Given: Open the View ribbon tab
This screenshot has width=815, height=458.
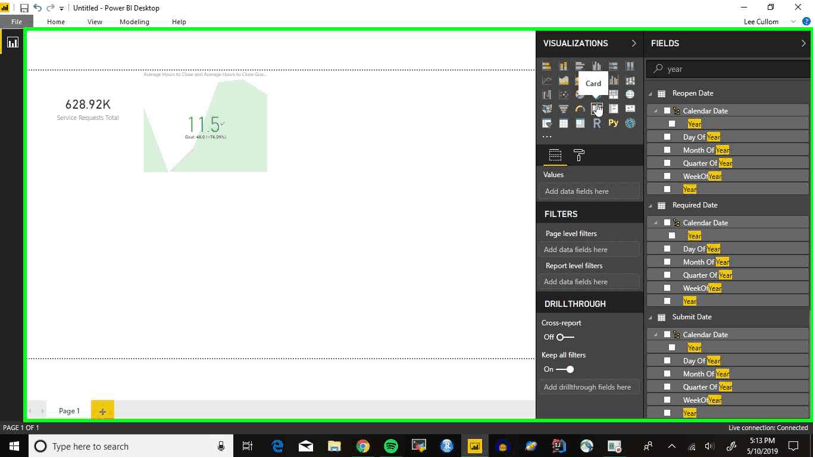Looking at the screenshot, I should point(95,22).
